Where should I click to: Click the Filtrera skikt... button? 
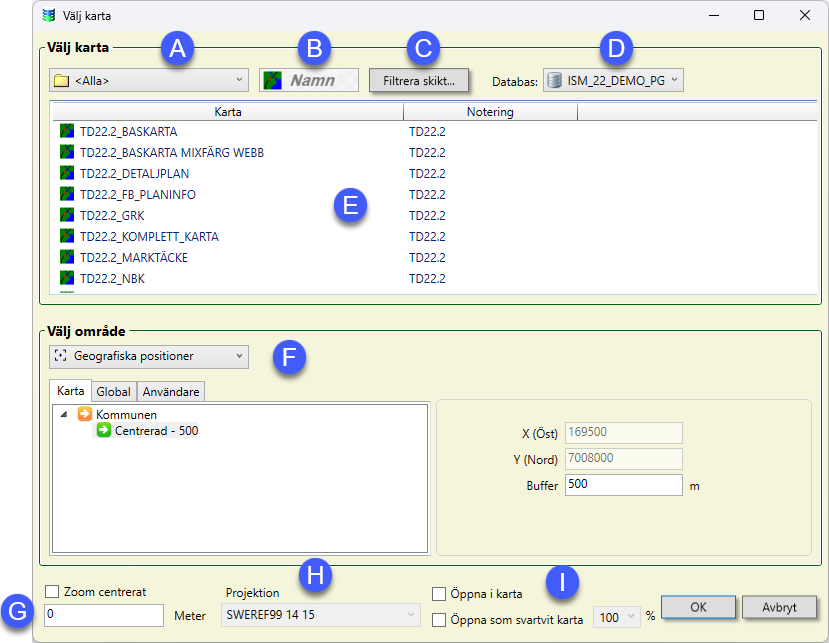419,80
